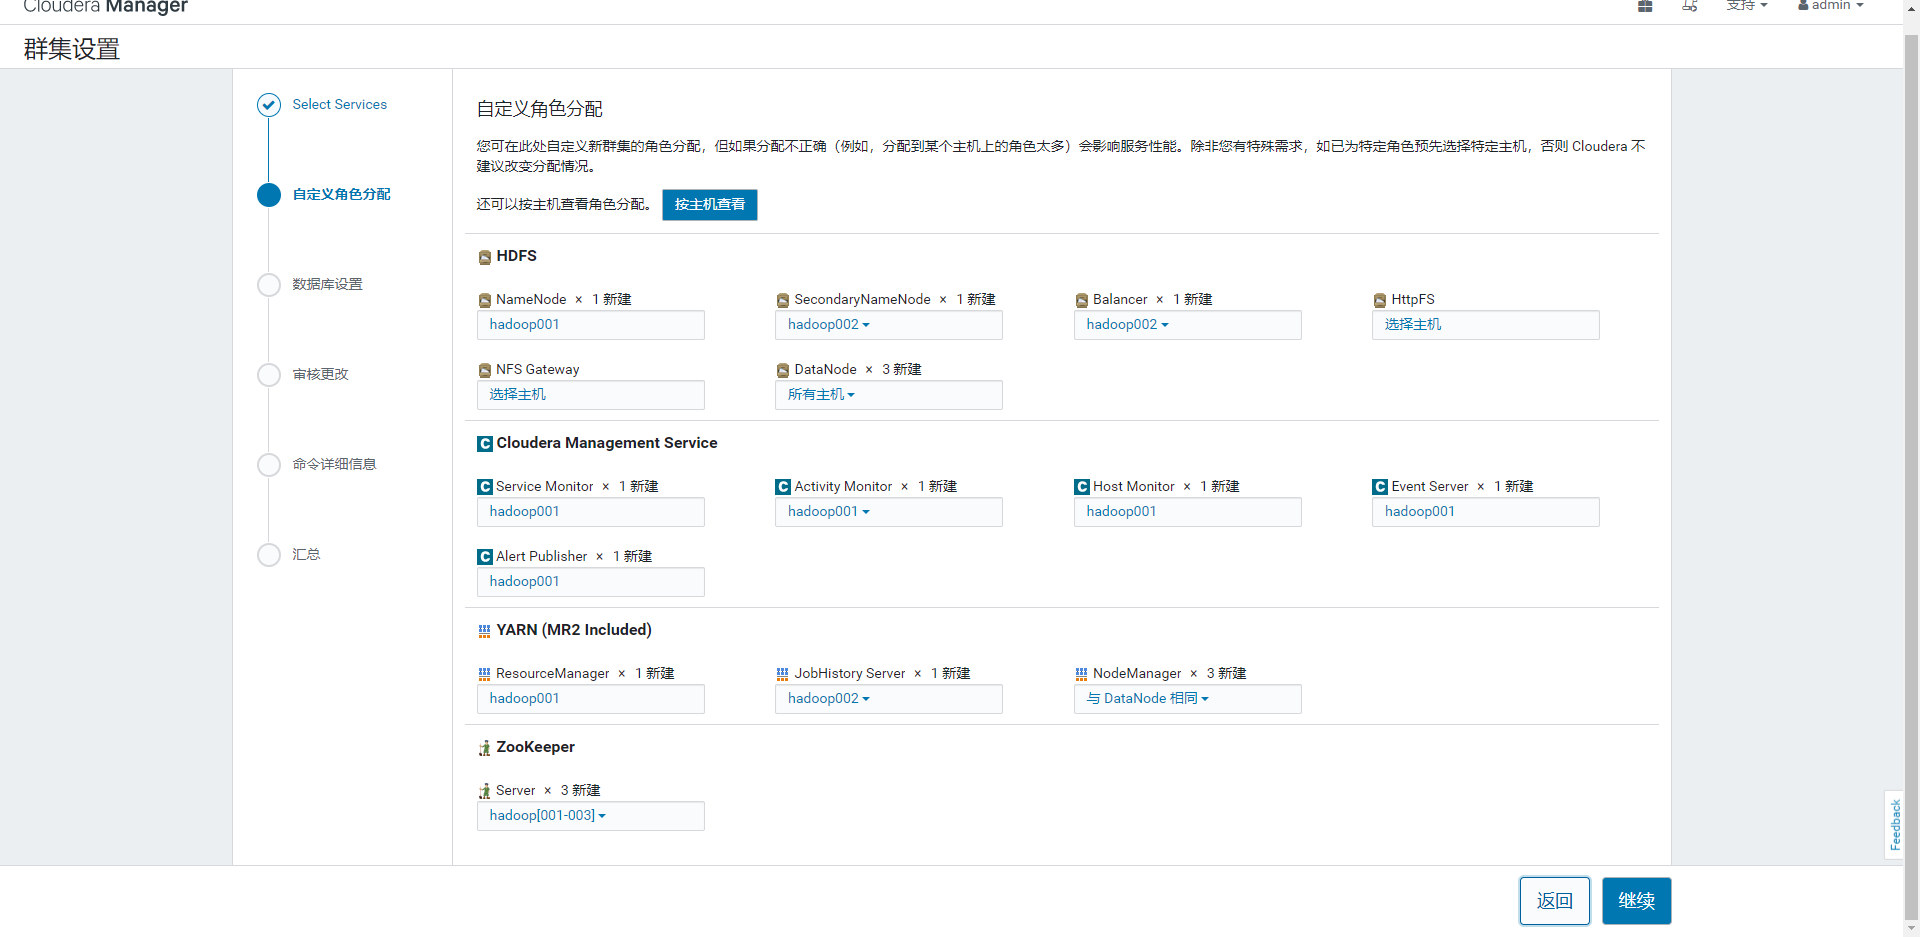1920x937 pixels.
Task: Click the 按主机查看 button
Action: (709, 205)
